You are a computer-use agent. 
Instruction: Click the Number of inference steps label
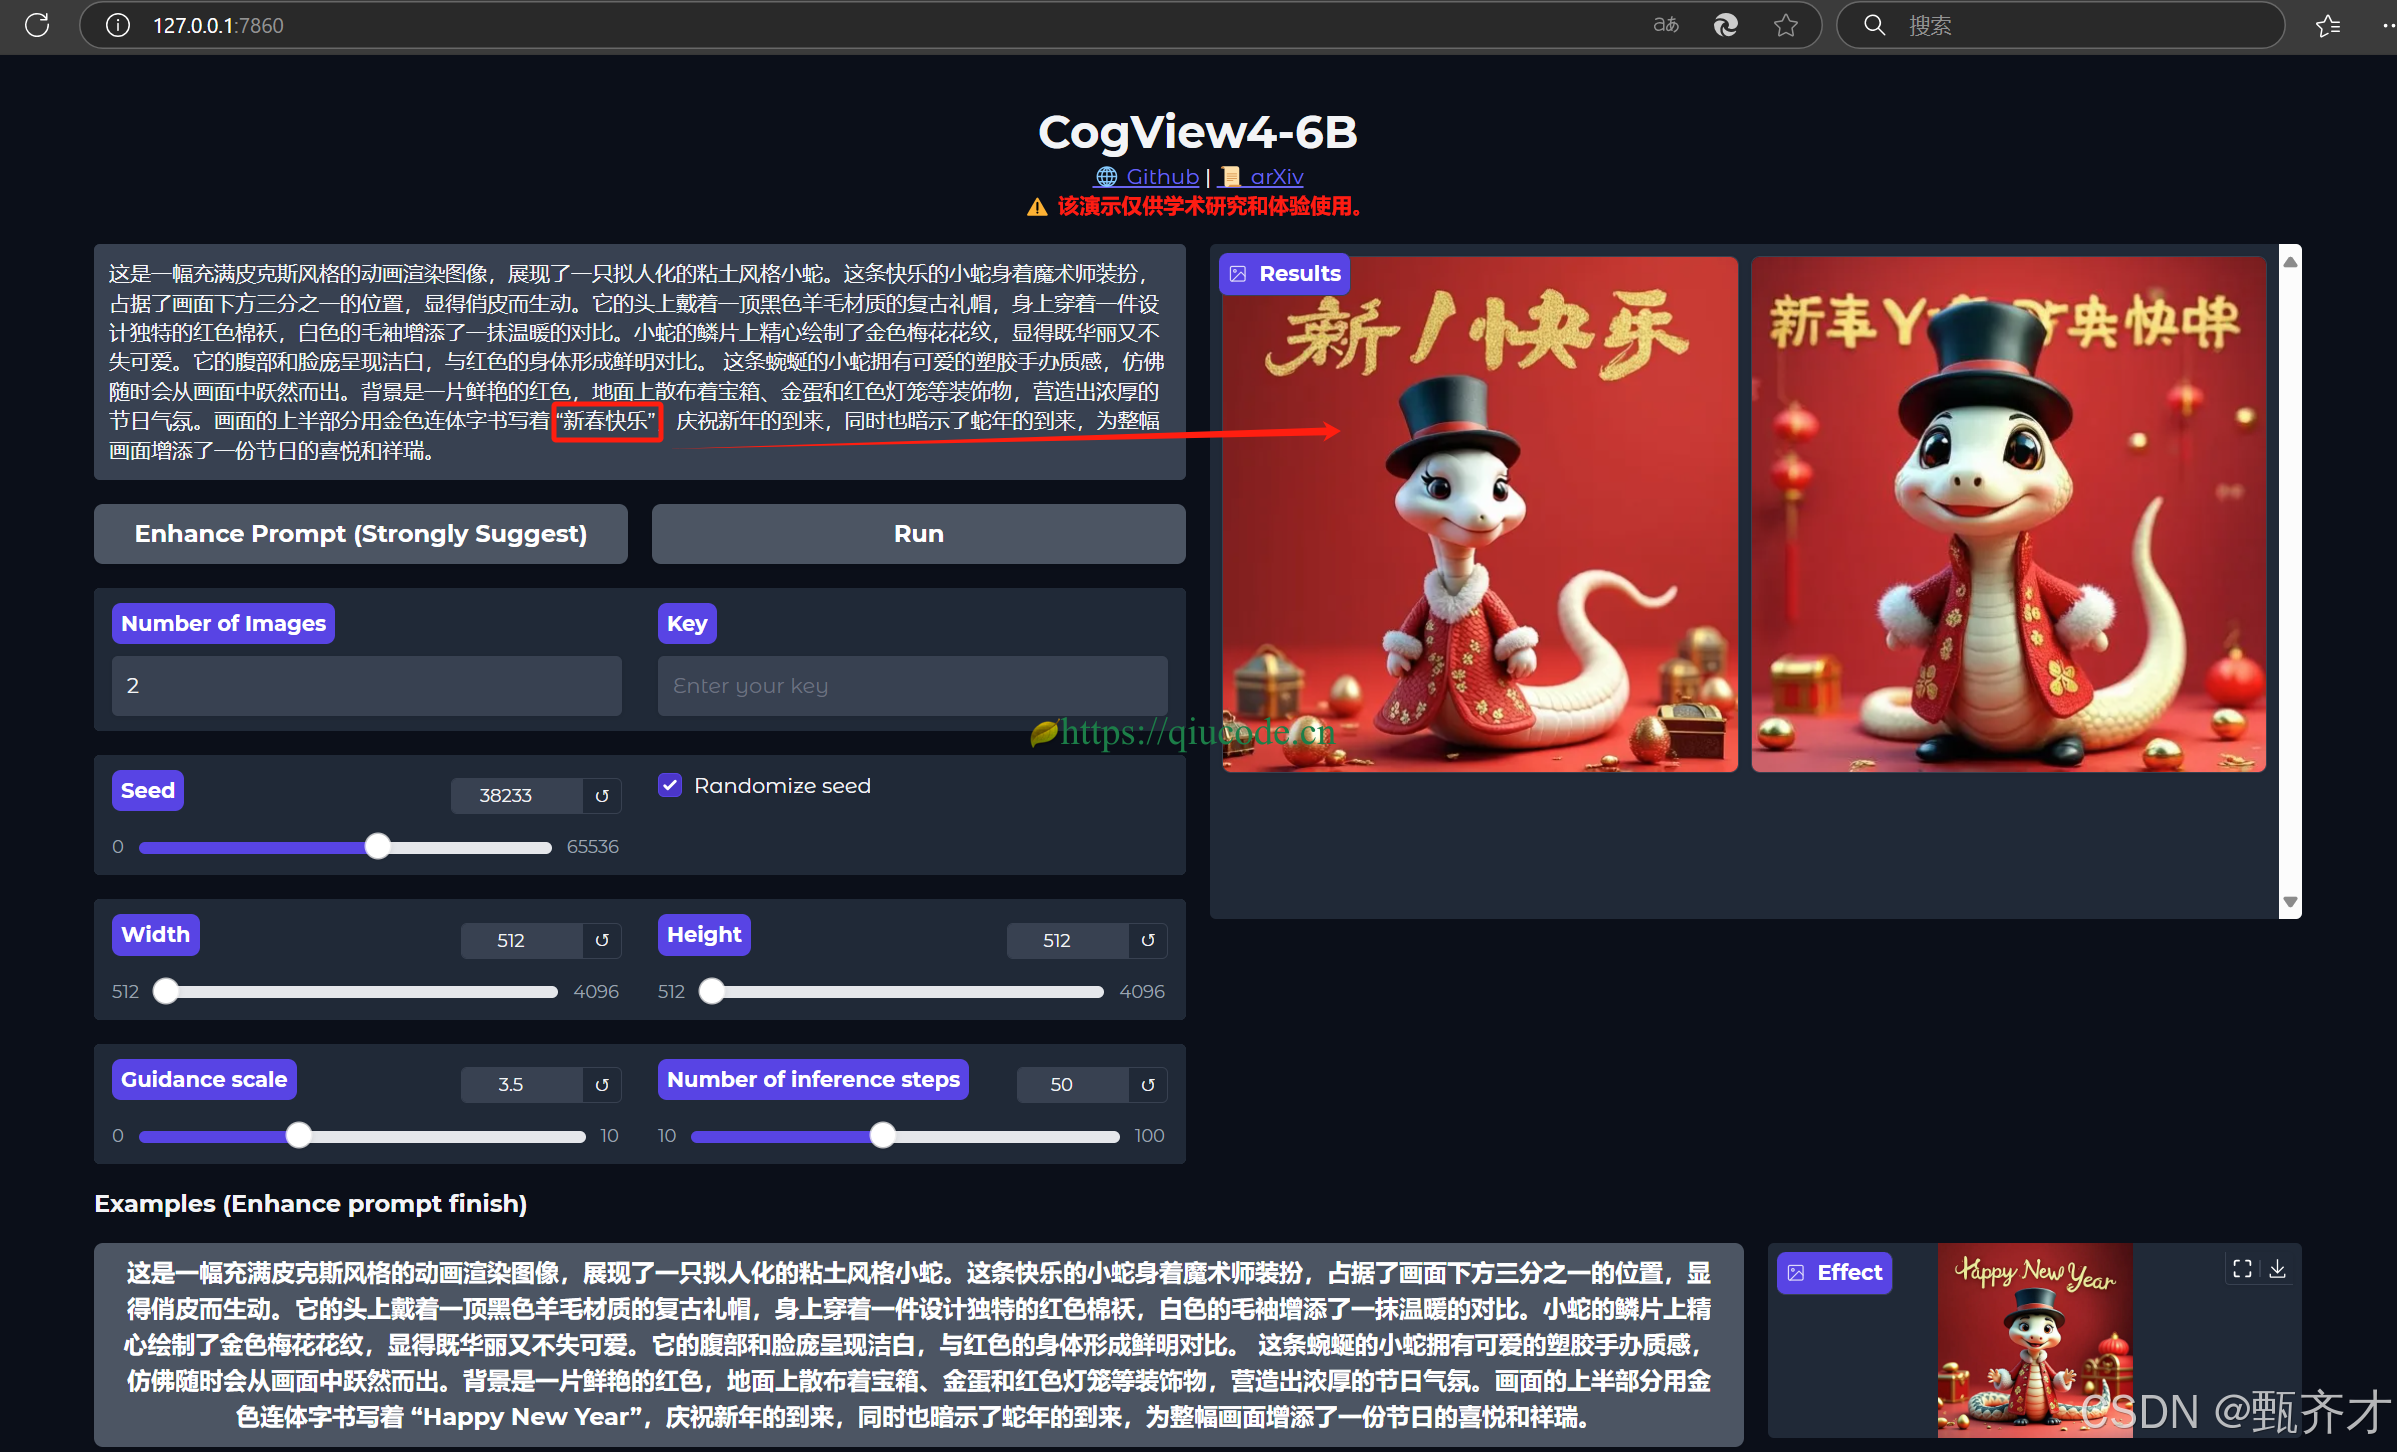[813, 1080]
